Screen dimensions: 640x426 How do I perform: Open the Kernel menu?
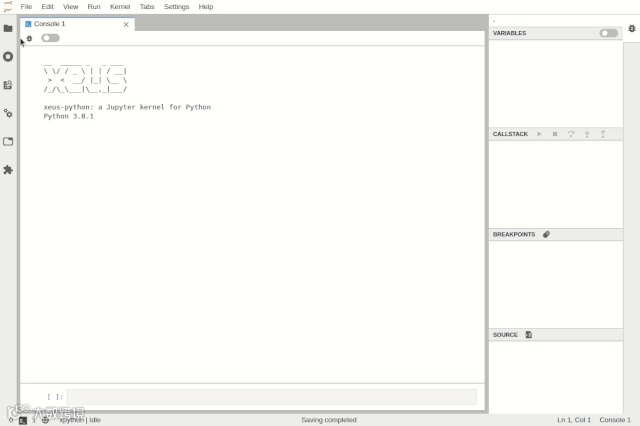(x=120, y=7)
